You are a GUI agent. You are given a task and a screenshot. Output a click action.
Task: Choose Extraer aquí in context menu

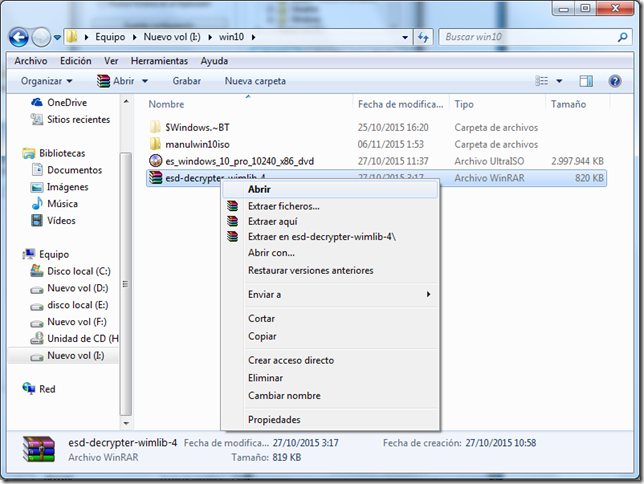click(330, 221)
